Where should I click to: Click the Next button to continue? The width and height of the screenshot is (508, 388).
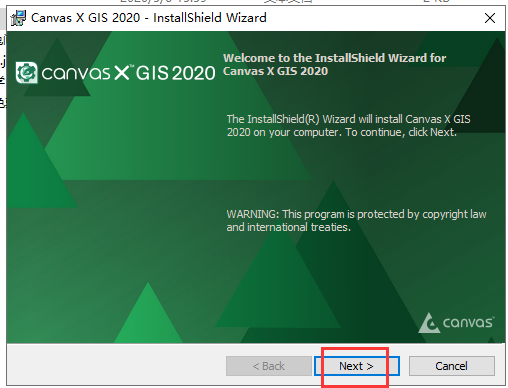(356, 366)
